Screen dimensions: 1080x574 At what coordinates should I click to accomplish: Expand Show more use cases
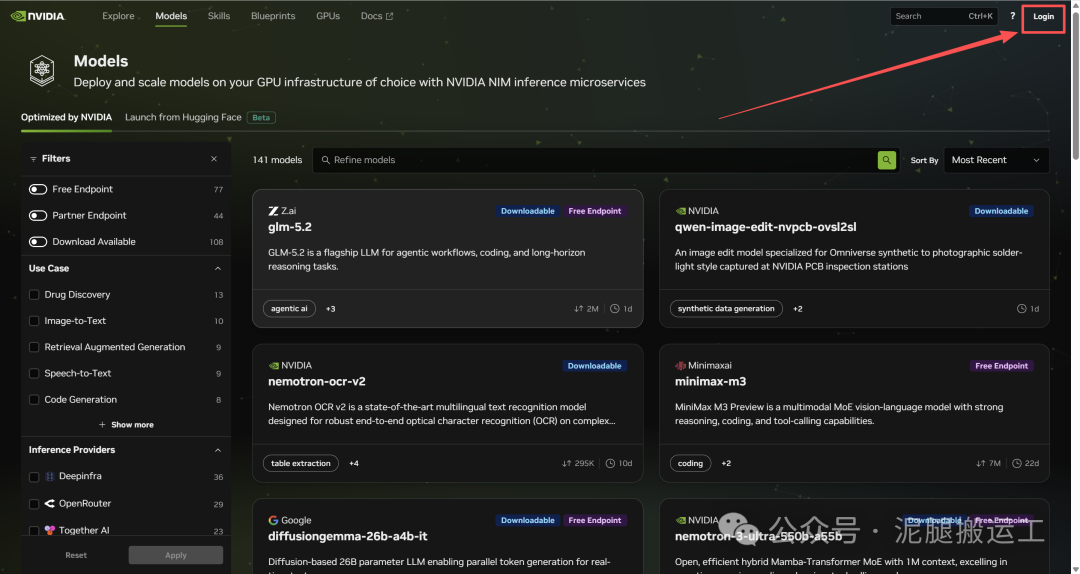(126, 424)
